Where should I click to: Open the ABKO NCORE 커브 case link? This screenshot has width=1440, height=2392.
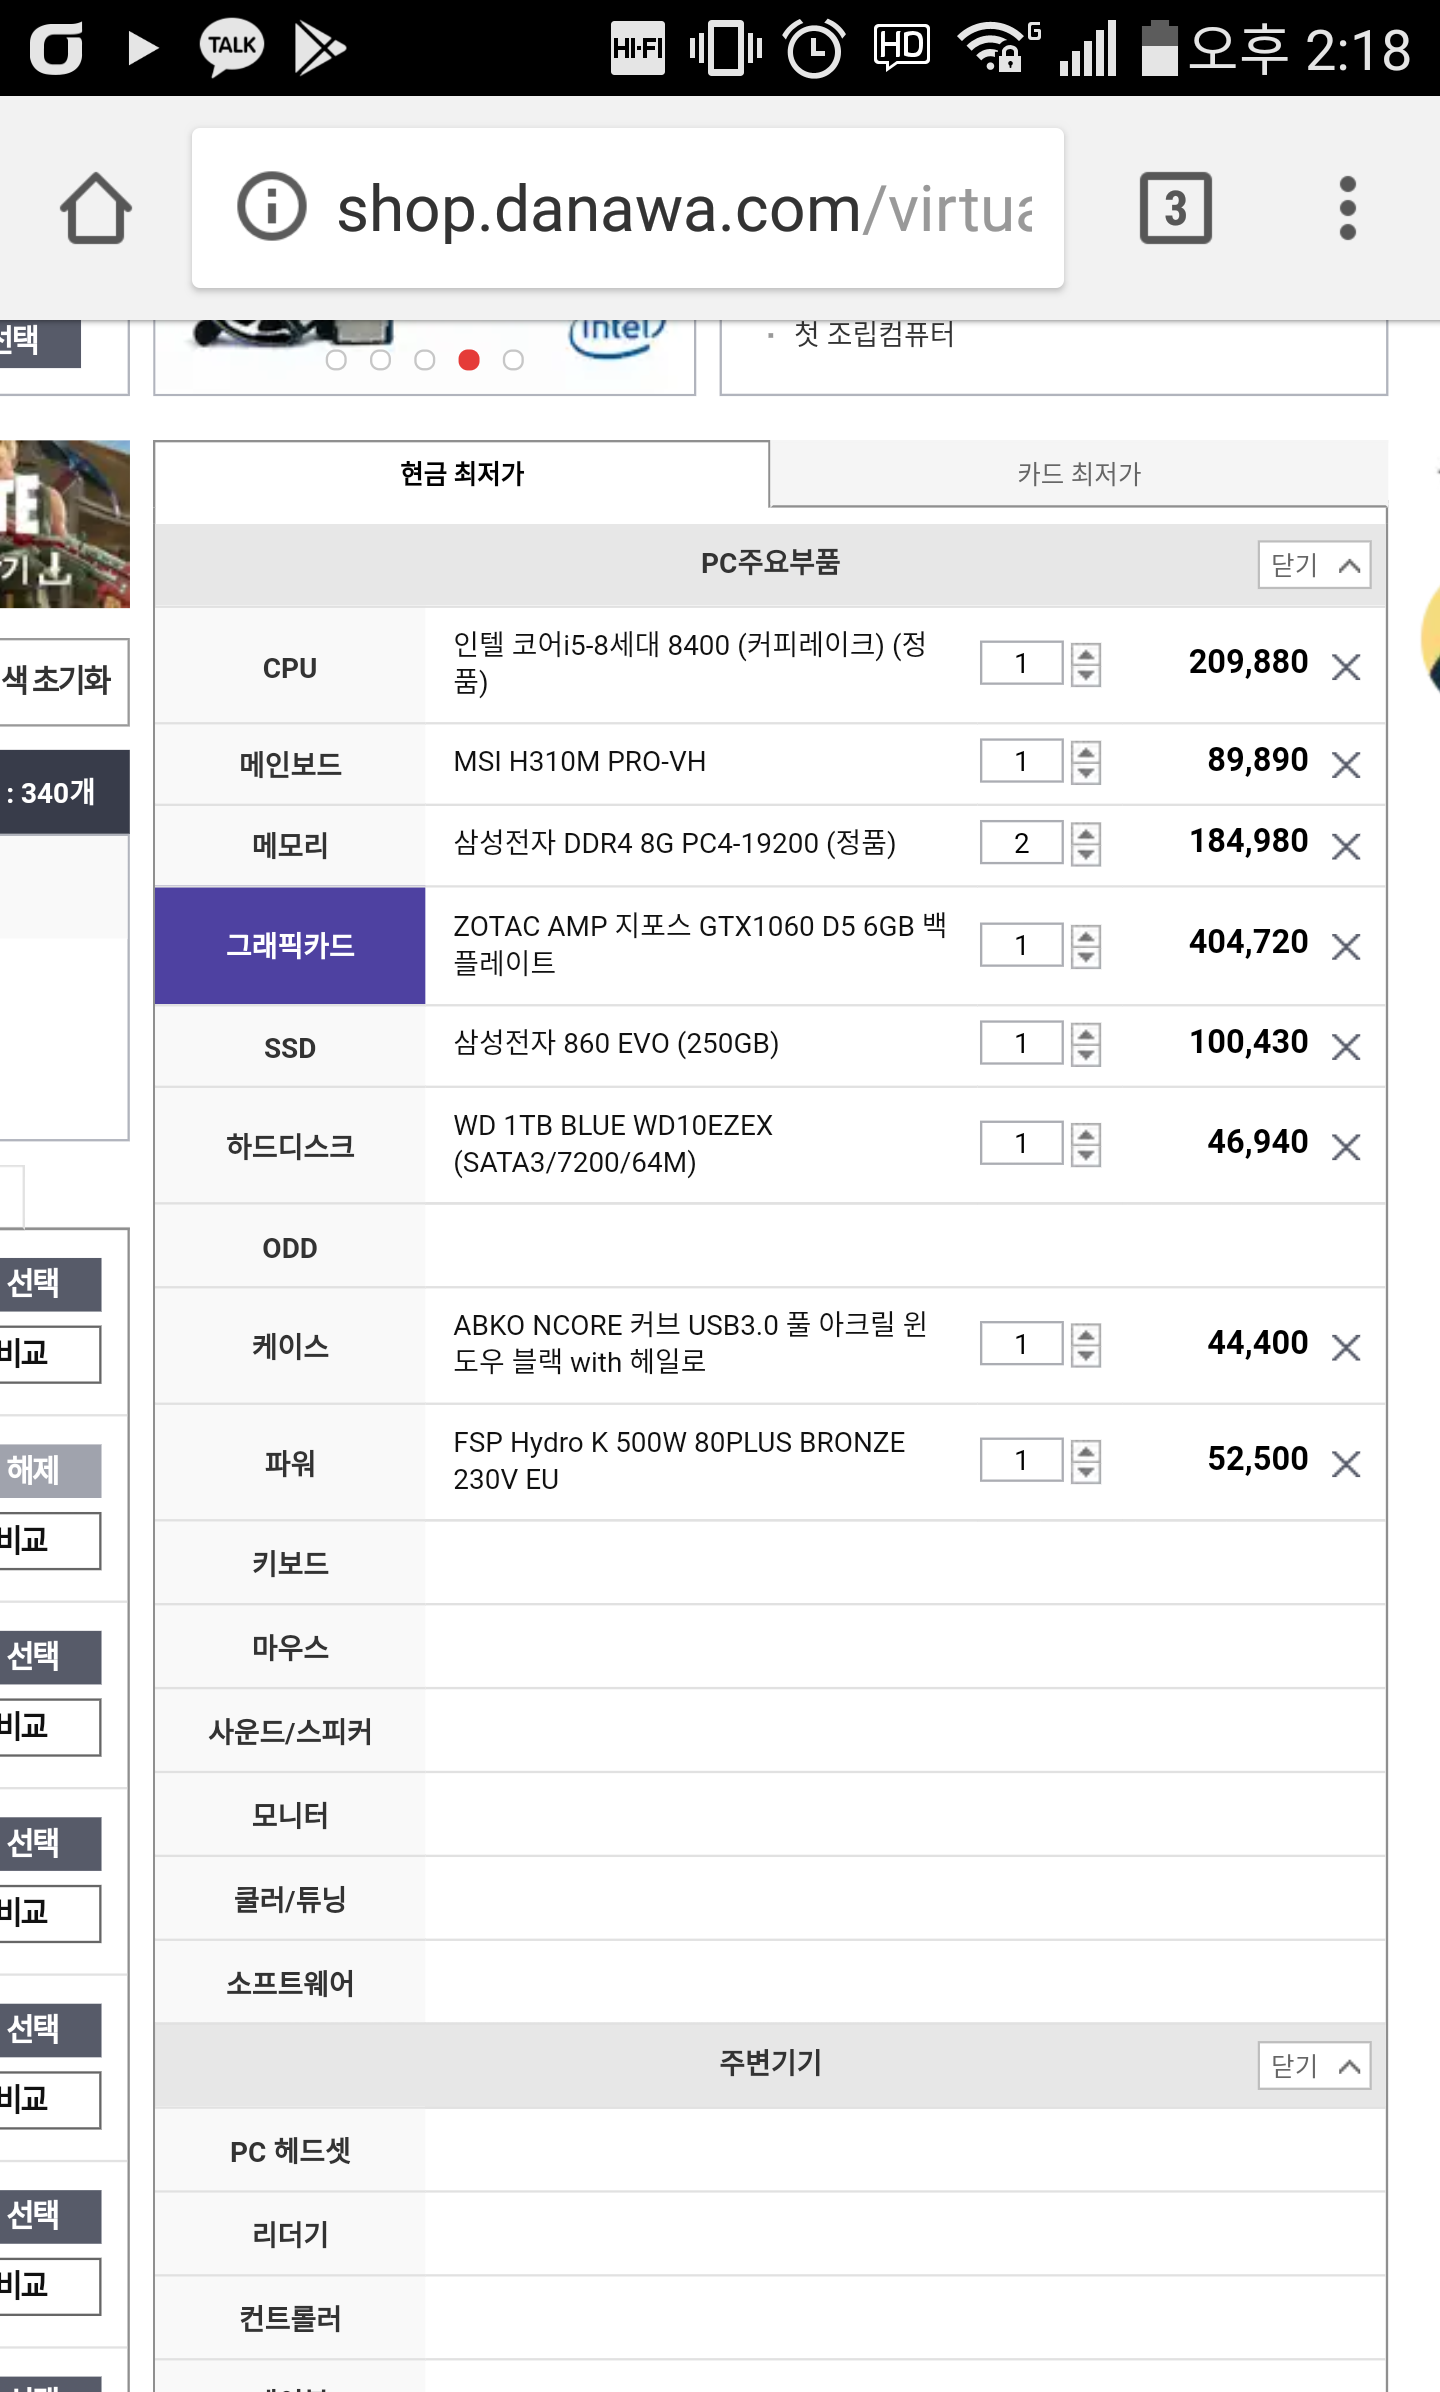[x=690, y=1343]
